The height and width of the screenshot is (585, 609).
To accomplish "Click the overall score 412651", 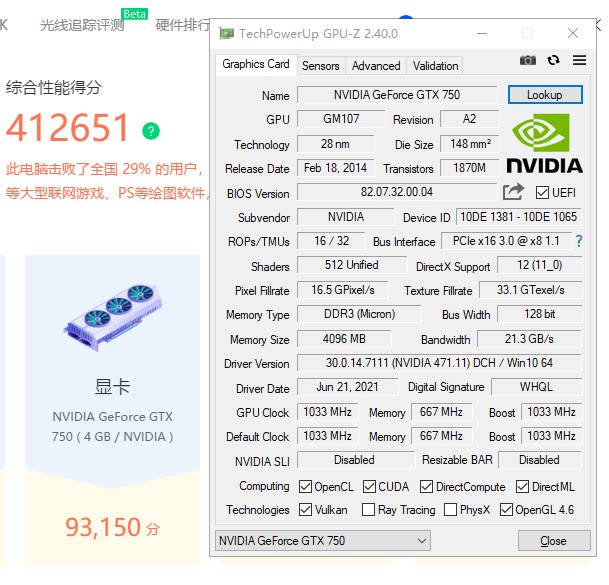I will (x=68, y=127).
